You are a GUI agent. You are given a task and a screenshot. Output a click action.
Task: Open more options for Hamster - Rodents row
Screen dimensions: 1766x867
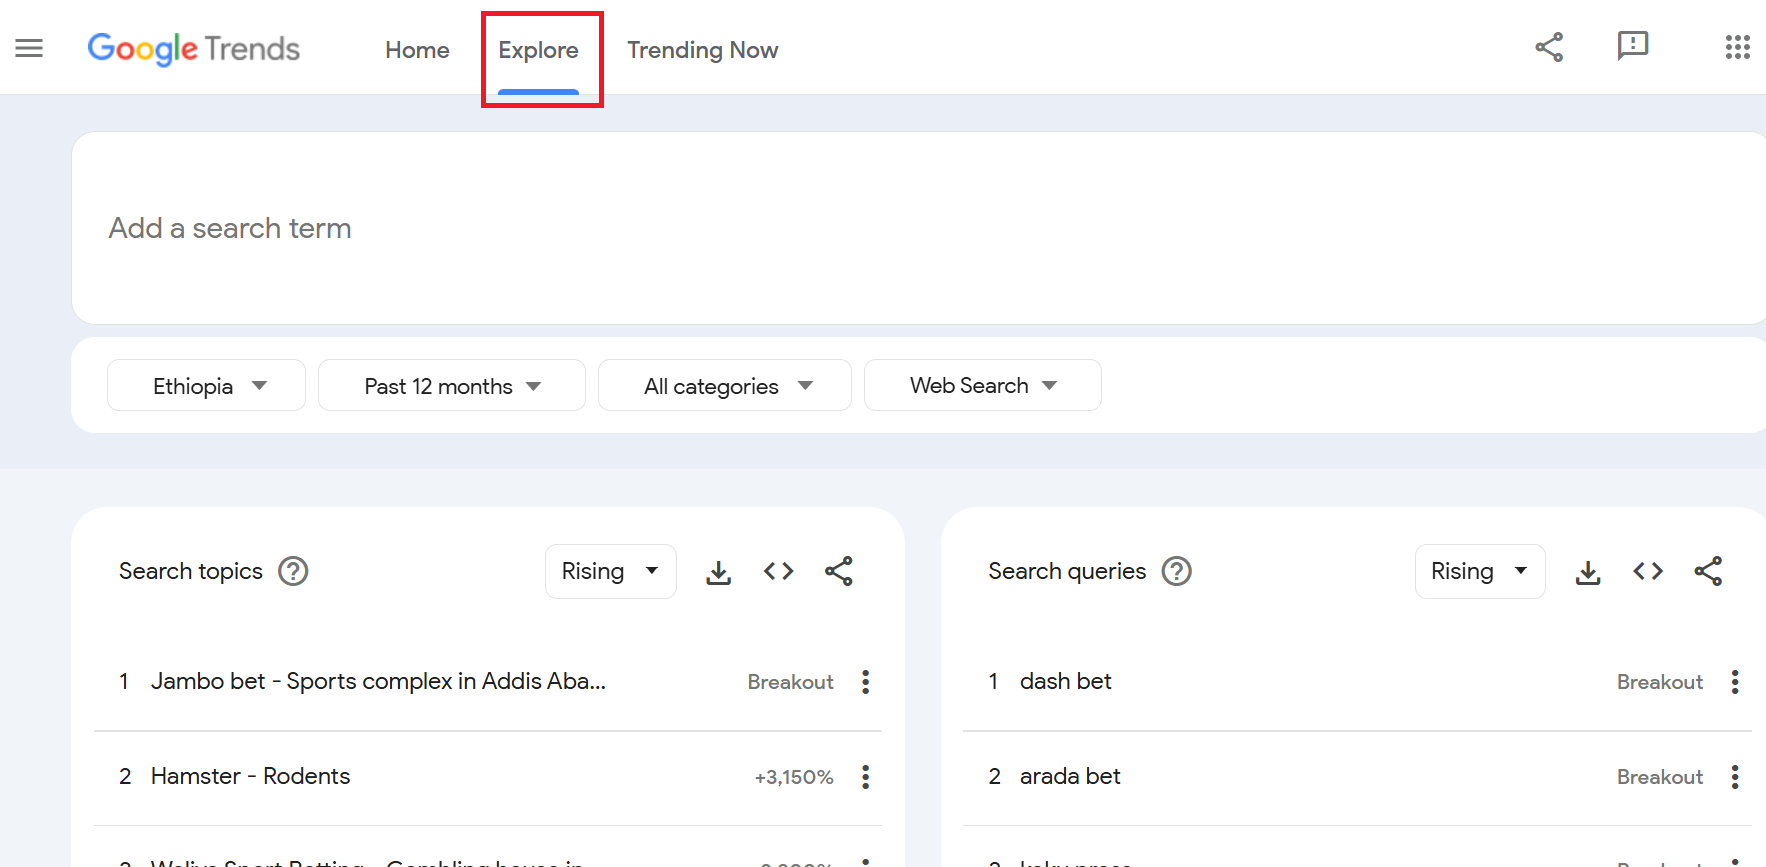click(866, 777)
